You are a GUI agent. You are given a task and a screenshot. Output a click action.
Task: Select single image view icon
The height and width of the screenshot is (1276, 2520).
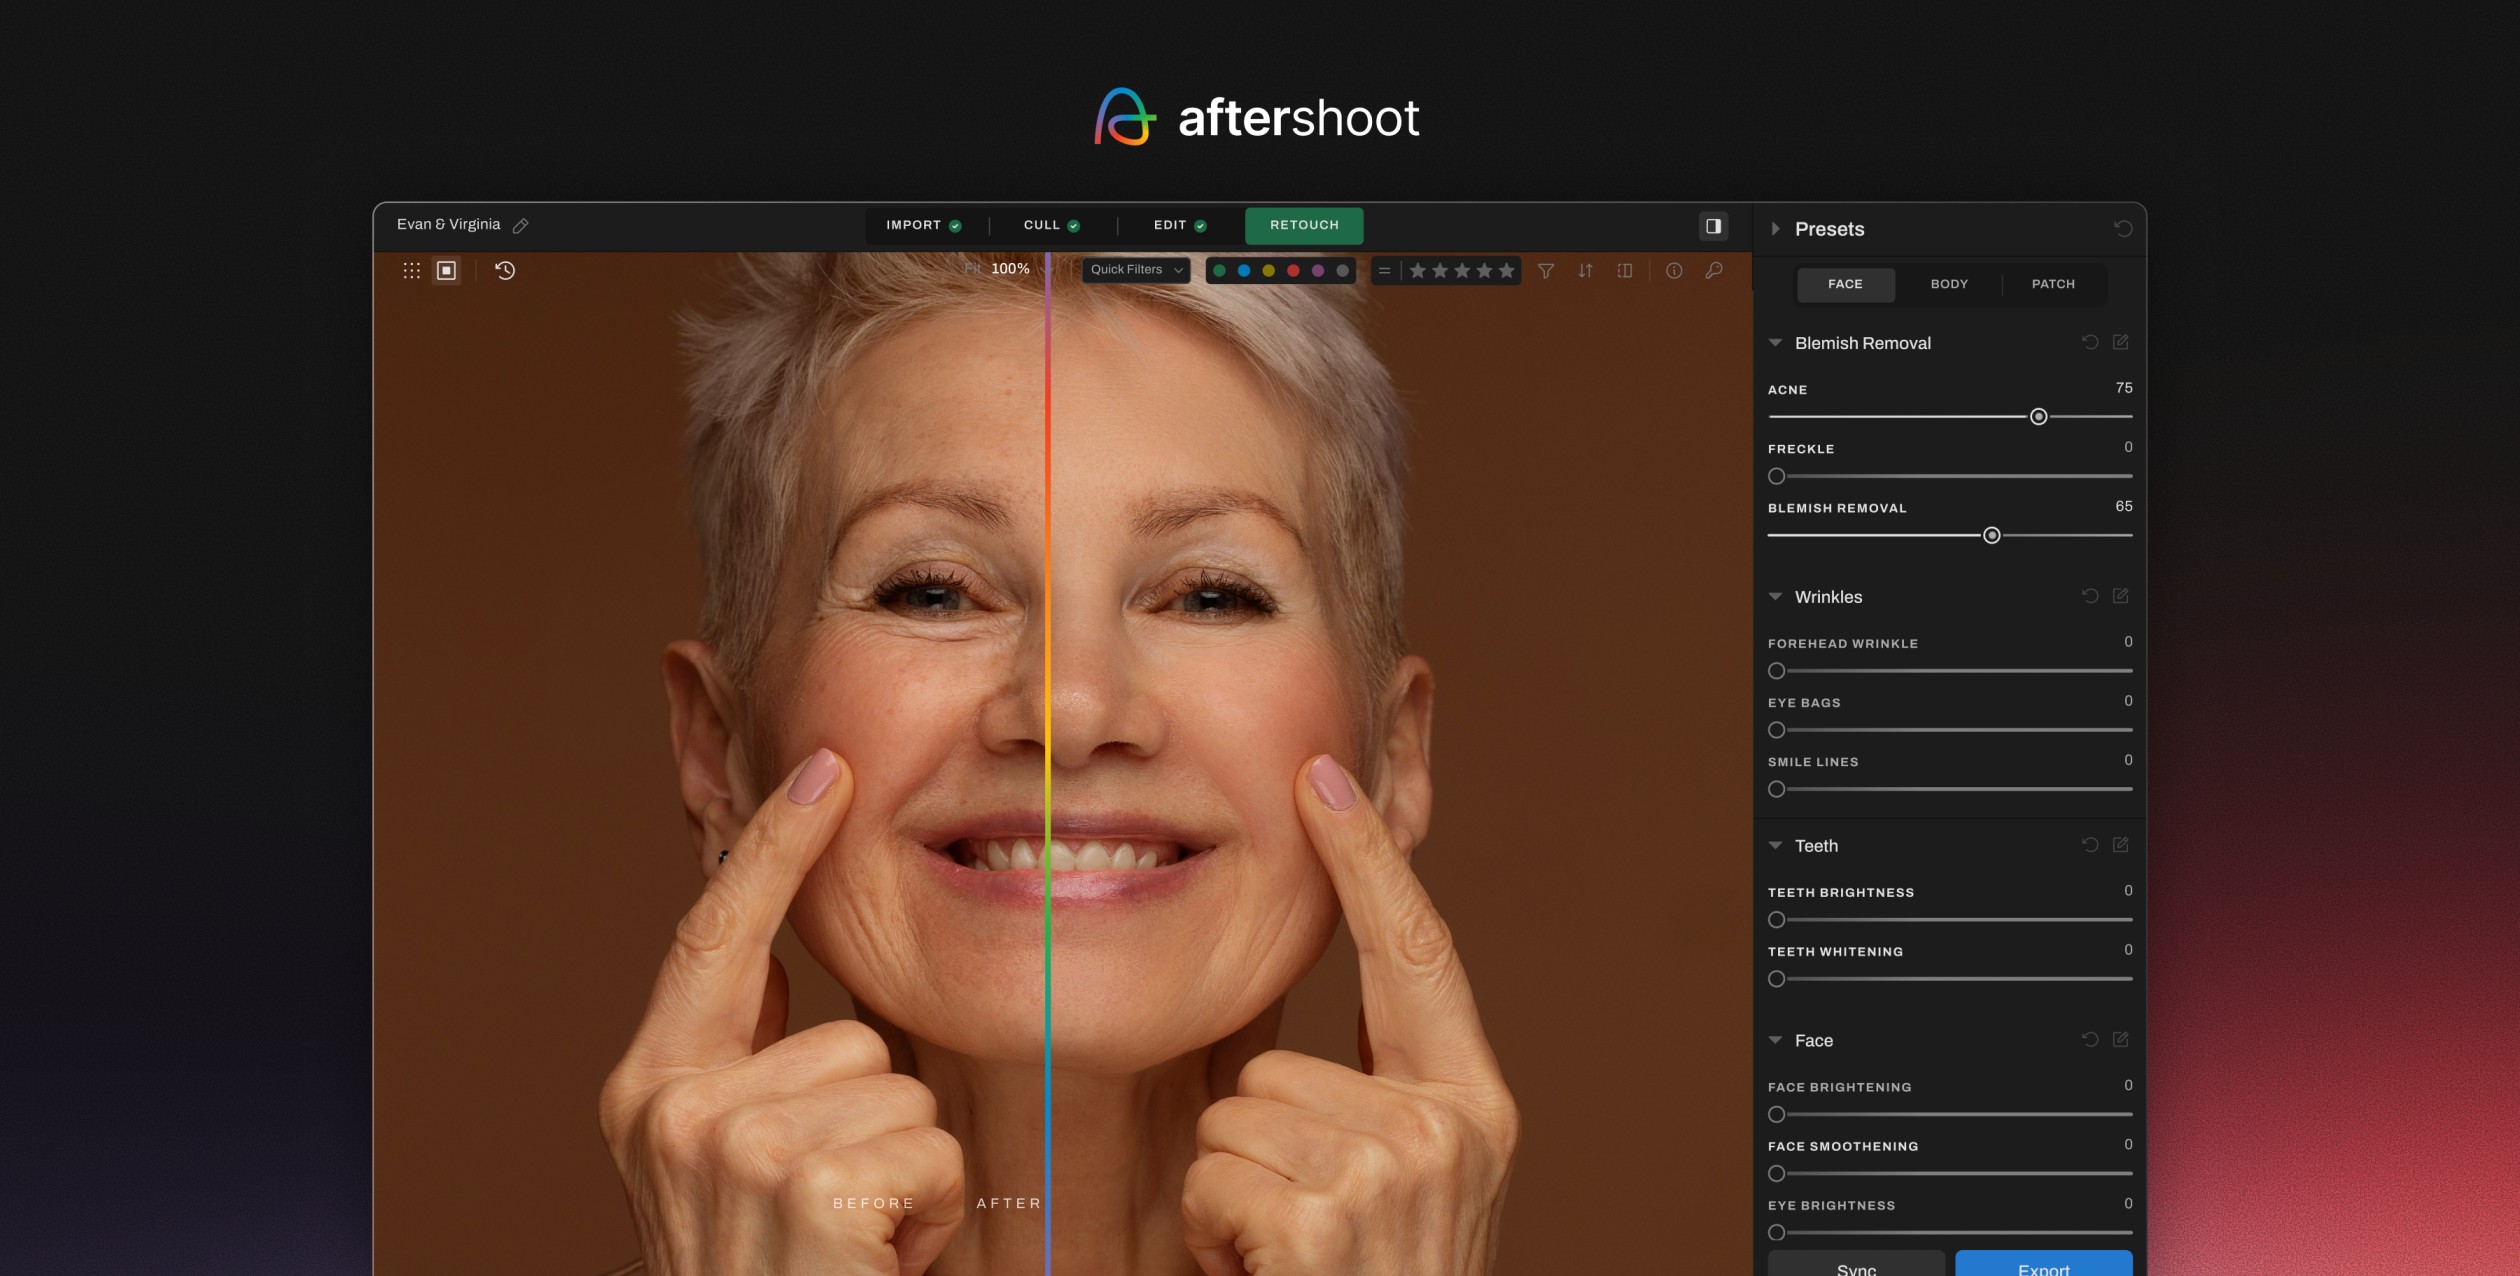[447, 270]
